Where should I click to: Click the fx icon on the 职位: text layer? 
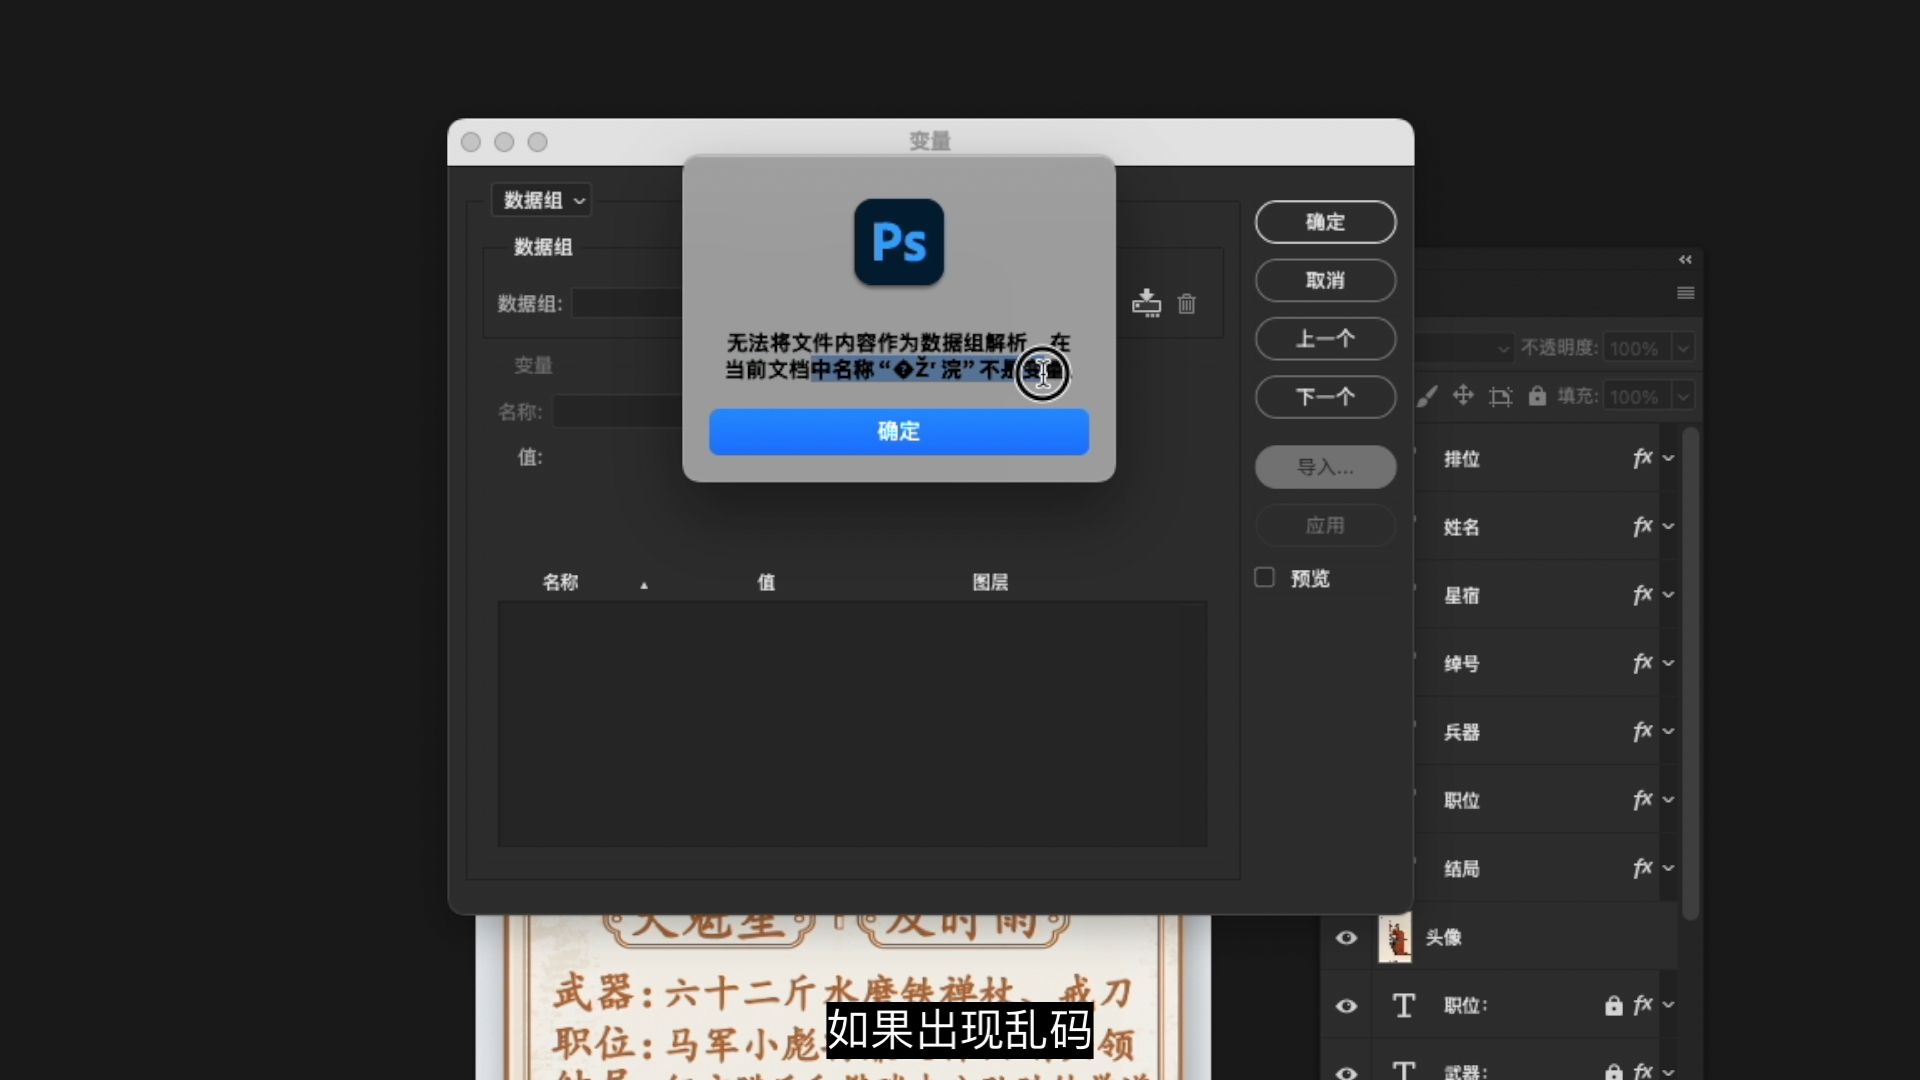point(1642,1004)
